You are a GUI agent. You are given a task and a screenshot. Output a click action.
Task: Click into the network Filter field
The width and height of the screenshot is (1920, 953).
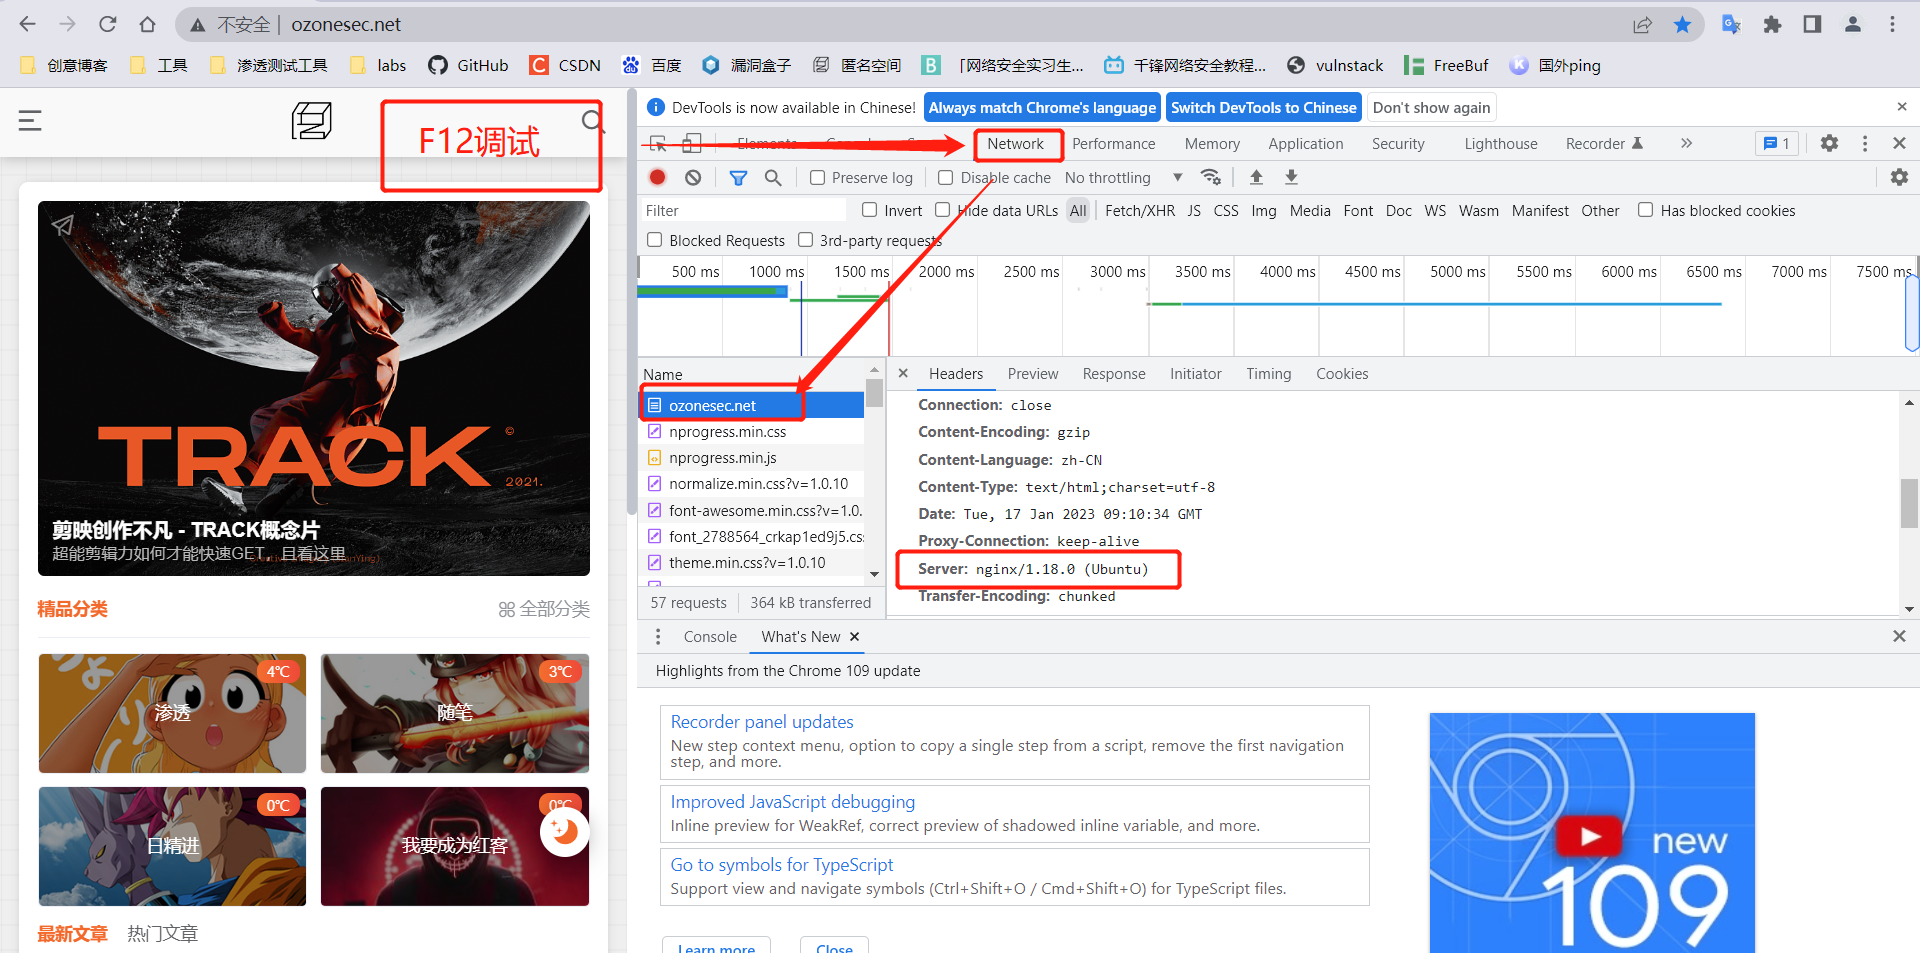point(744,210)
